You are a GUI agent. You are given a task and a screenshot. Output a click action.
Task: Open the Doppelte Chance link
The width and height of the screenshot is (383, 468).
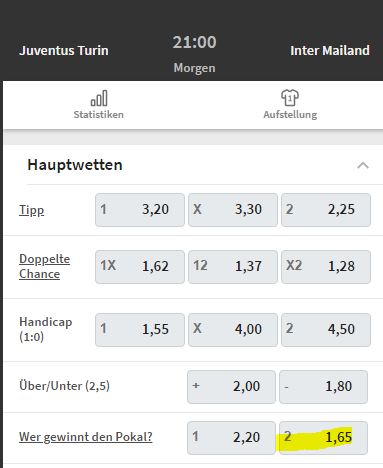(44, 266)
